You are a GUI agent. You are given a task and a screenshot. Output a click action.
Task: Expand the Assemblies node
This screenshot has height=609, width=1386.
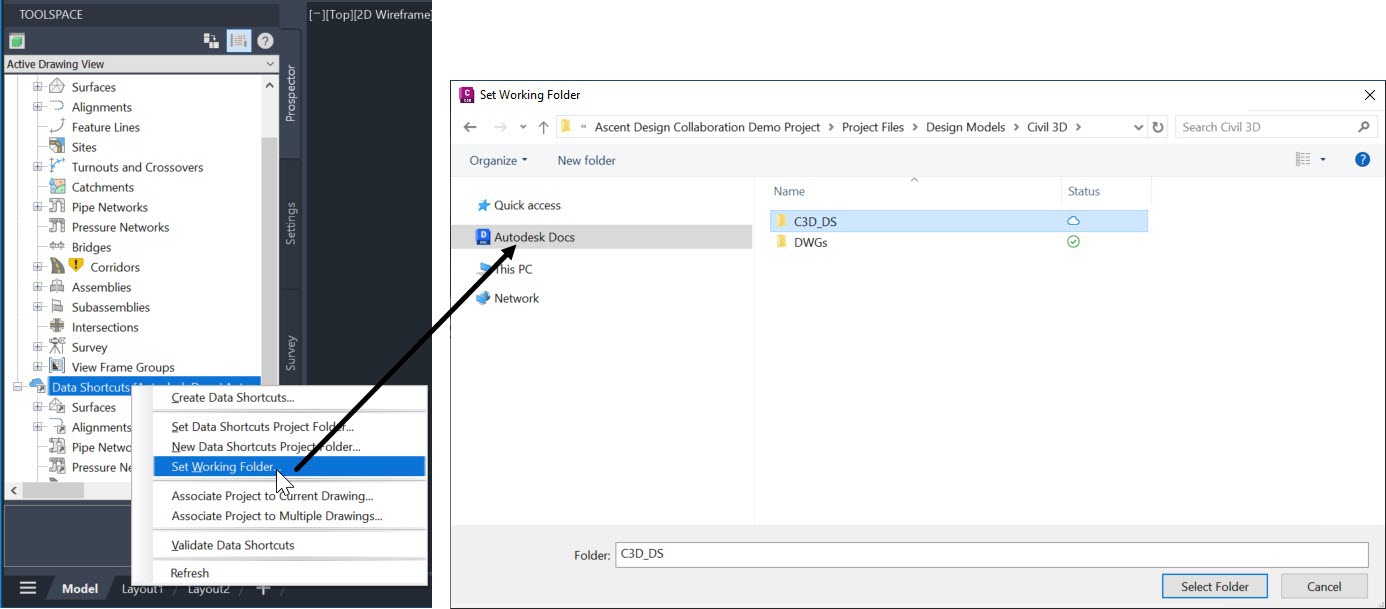pos(38,287)
